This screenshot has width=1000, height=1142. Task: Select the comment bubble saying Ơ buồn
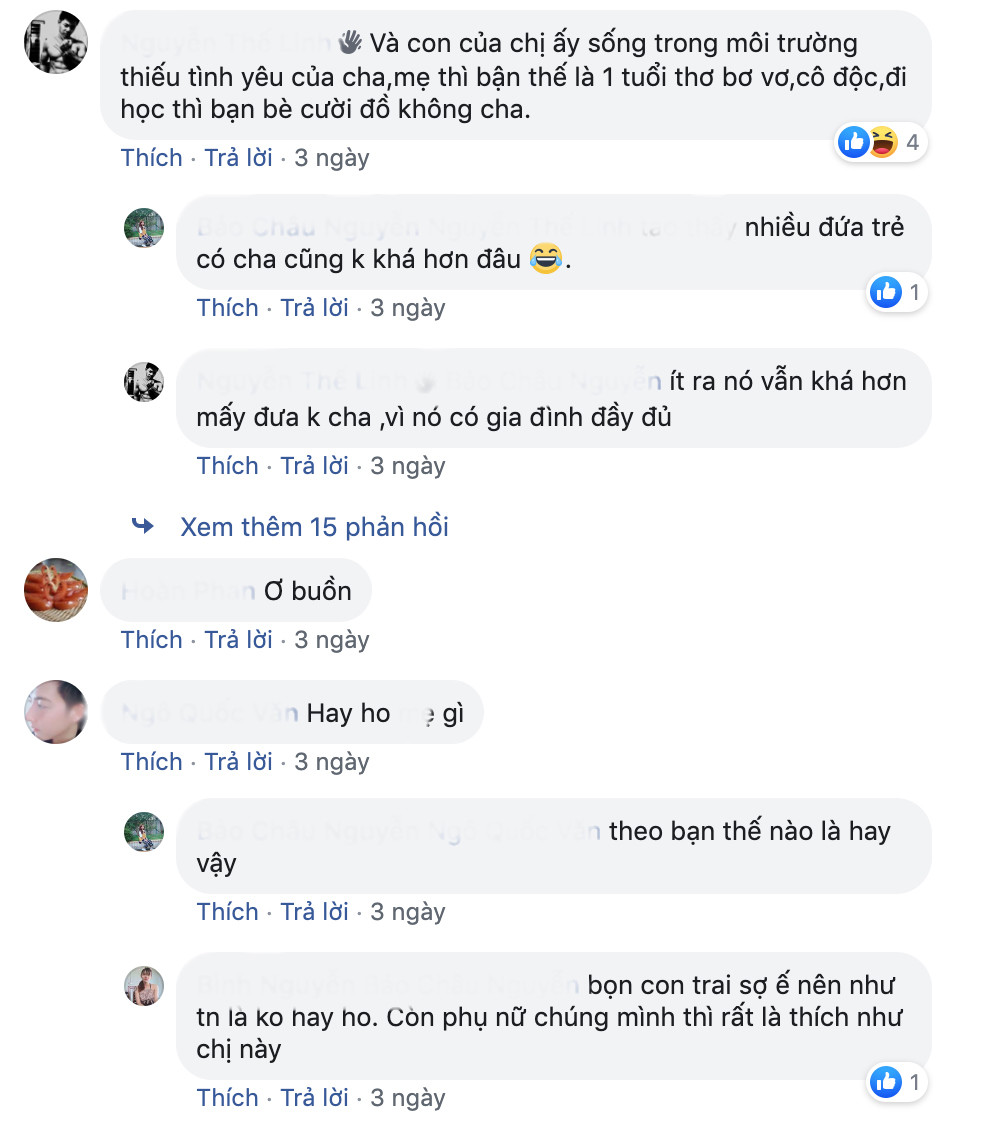(x=236, y=590)
